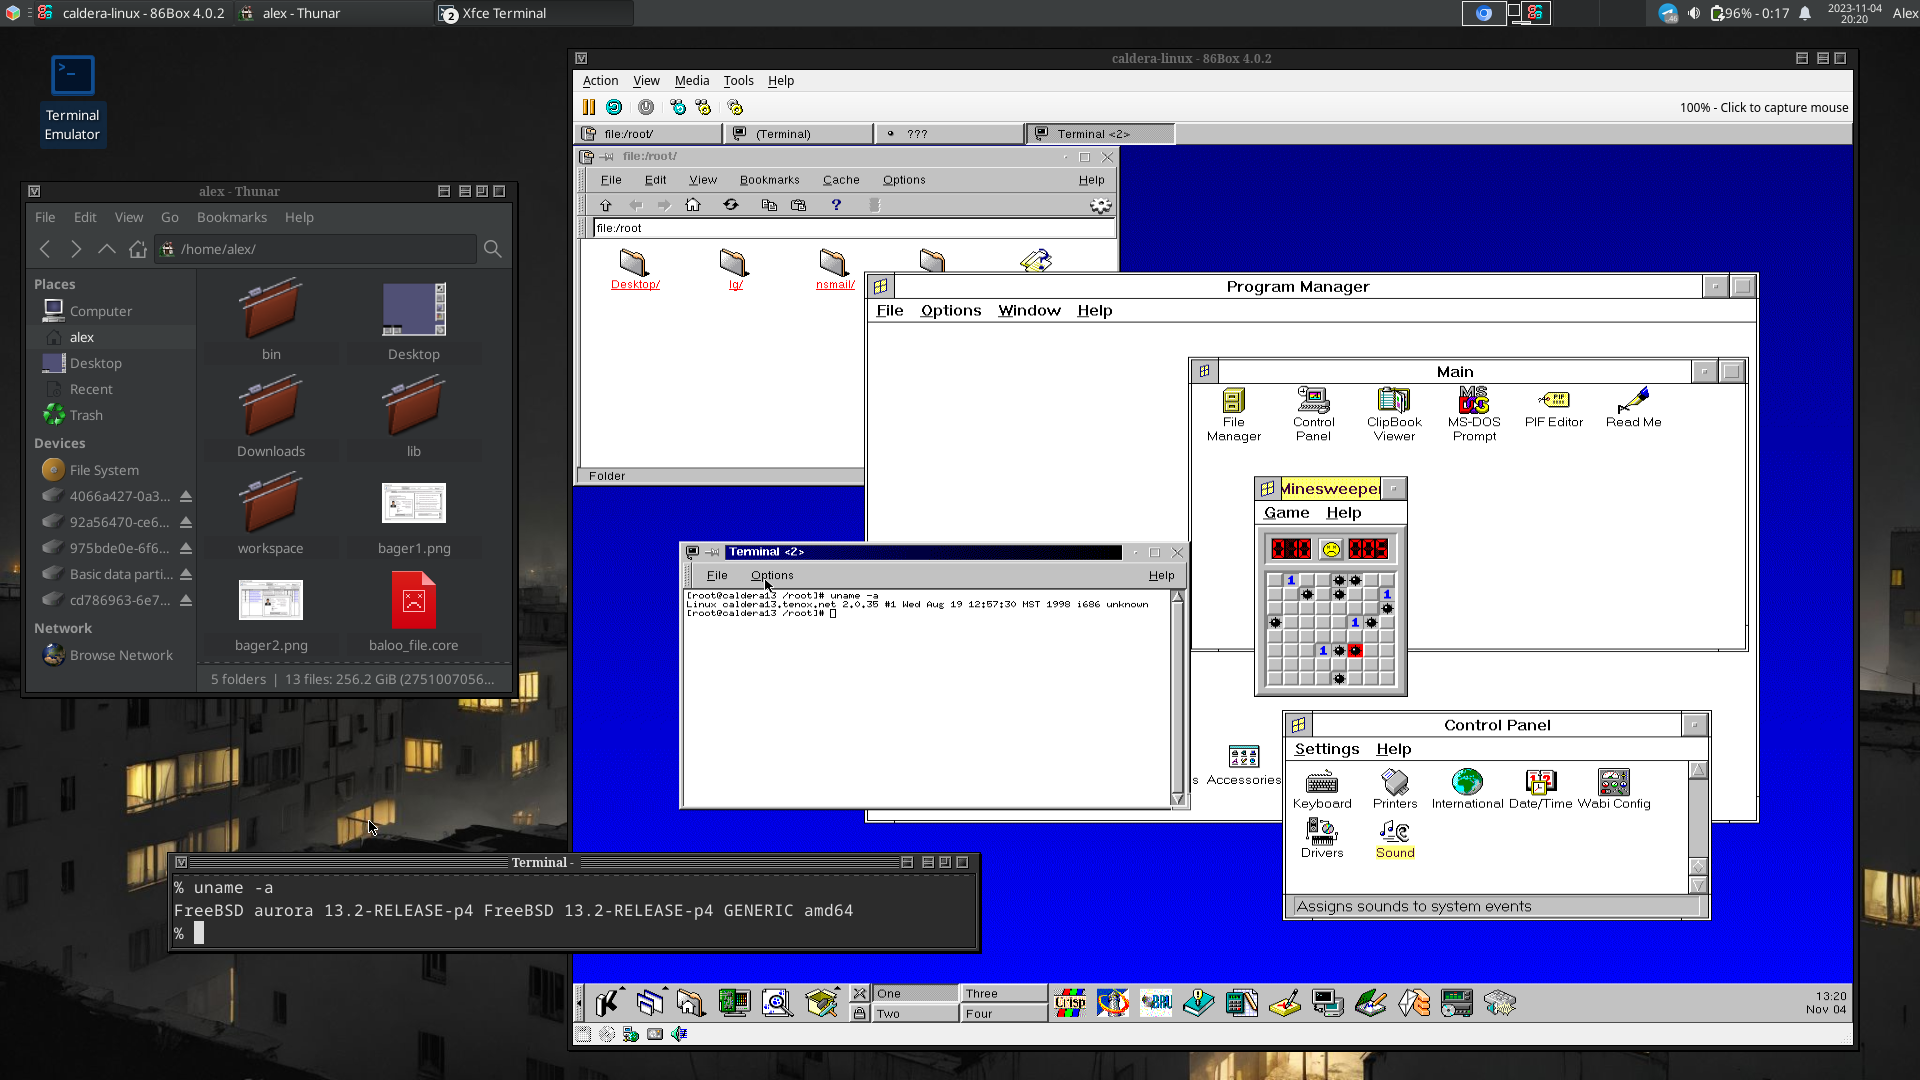Viewport: 1920px width, 1080px height.
Task: Select Trash in the Thunar sidebar
Action: (86, 415)
